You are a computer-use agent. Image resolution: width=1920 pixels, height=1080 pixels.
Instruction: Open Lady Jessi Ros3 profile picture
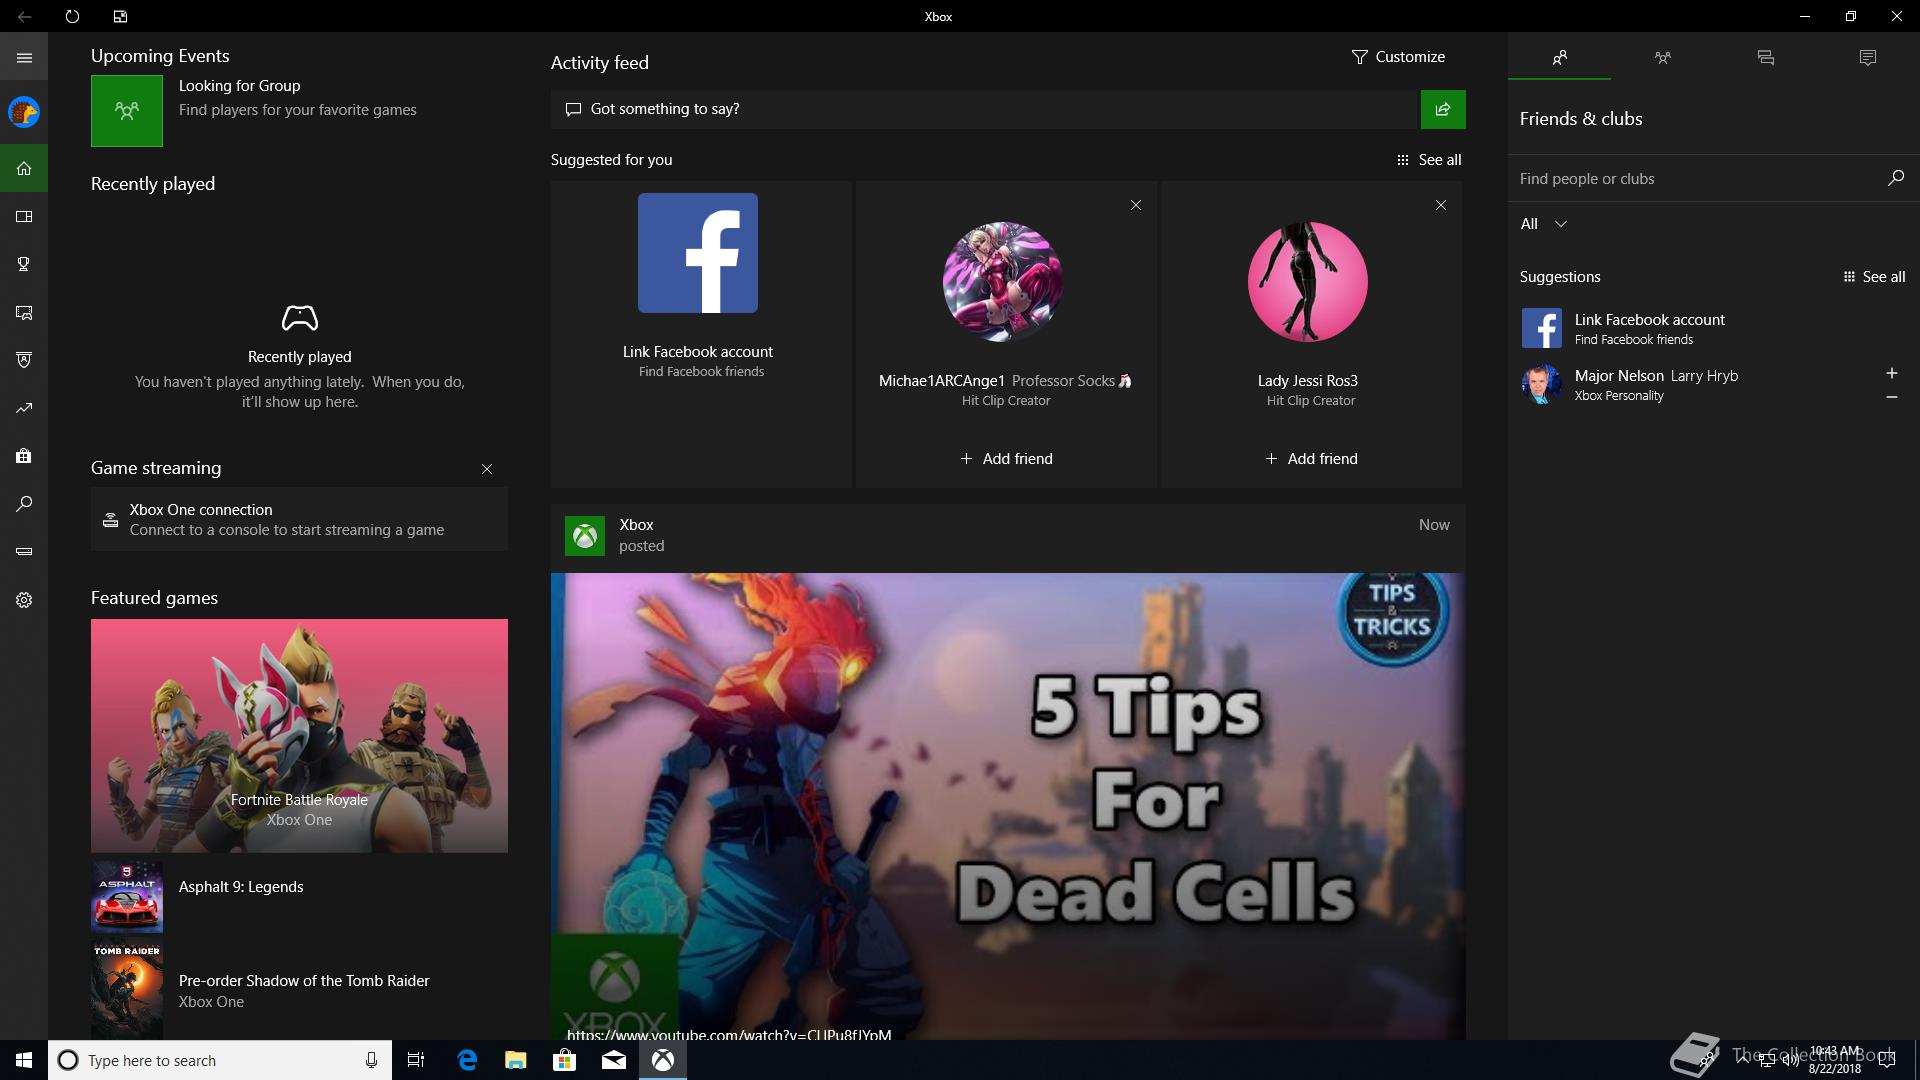click(x=1308, y=282)
